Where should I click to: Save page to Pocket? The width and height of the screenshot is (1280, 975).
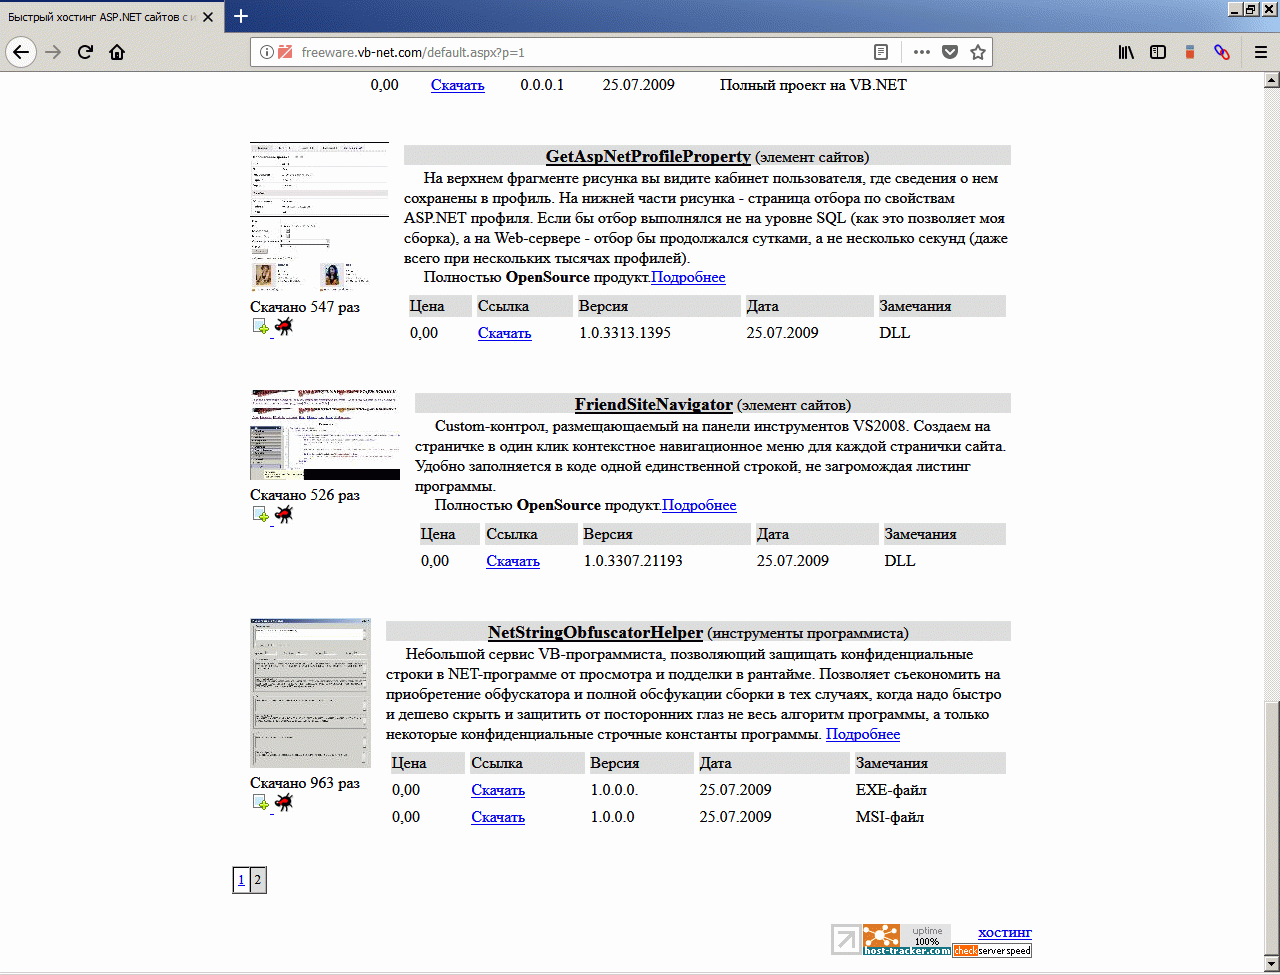point(950,52)
